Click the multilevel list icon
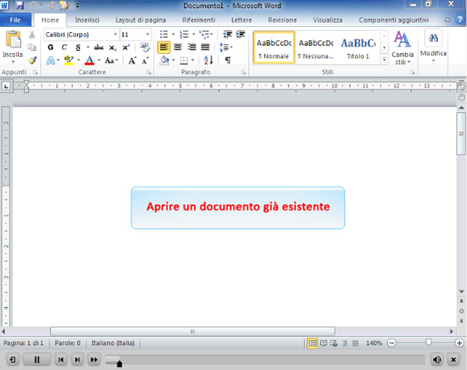Screen dimensions: 467x370 coord(204,34)
